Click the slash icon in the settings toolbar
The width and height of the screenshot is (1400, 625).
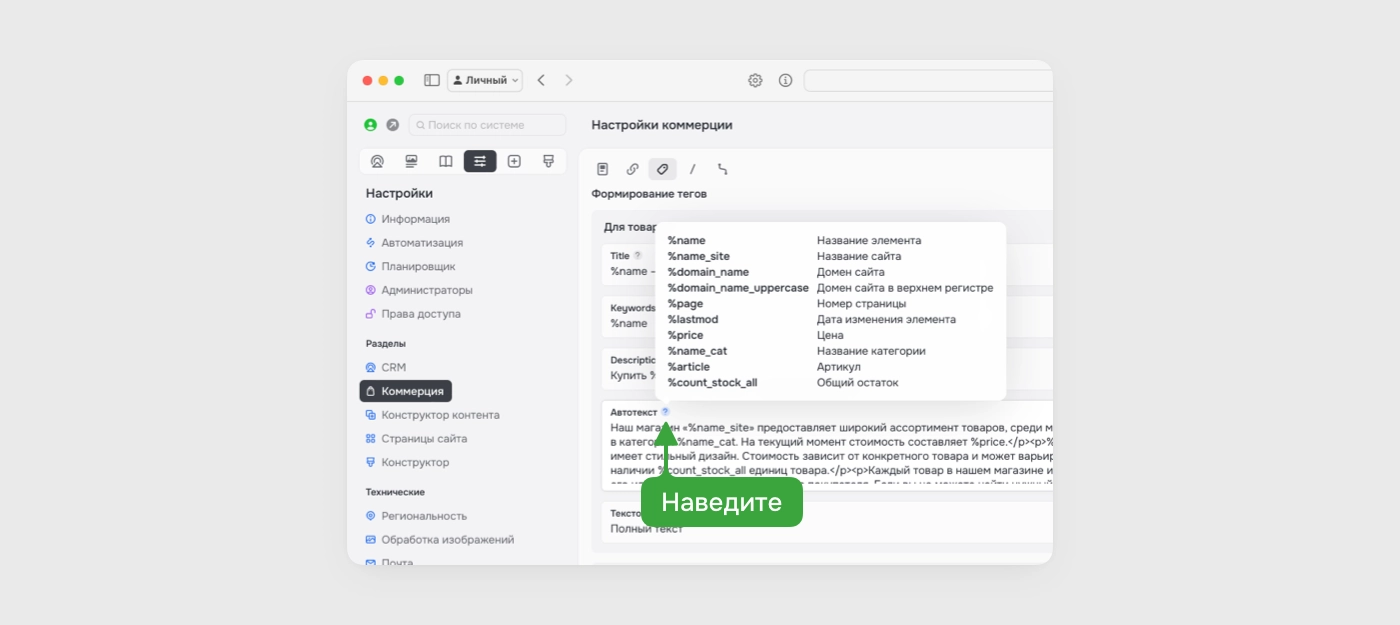(693, 169)
